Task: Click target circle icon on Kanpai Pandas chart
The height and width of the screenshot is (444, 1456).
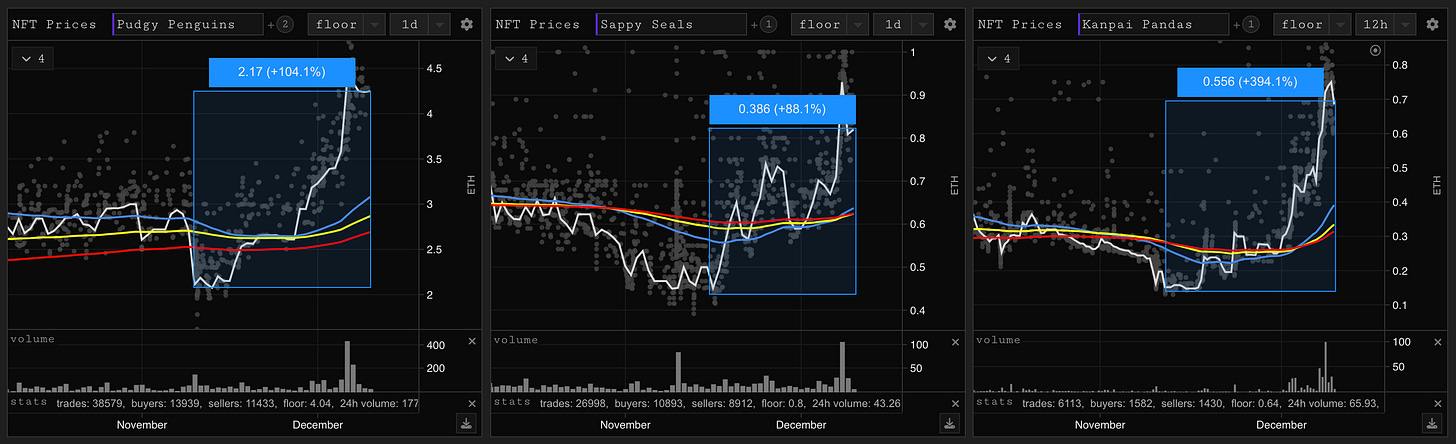Action: (x=1375, y=49)
